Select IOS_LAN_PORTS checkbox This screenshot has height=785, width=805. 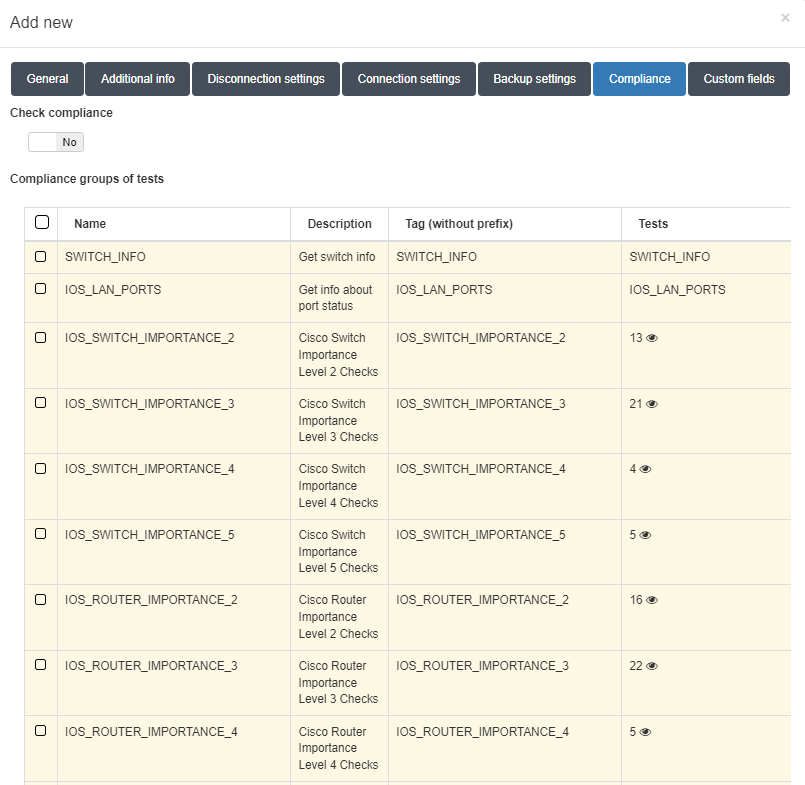coord(41,289)
